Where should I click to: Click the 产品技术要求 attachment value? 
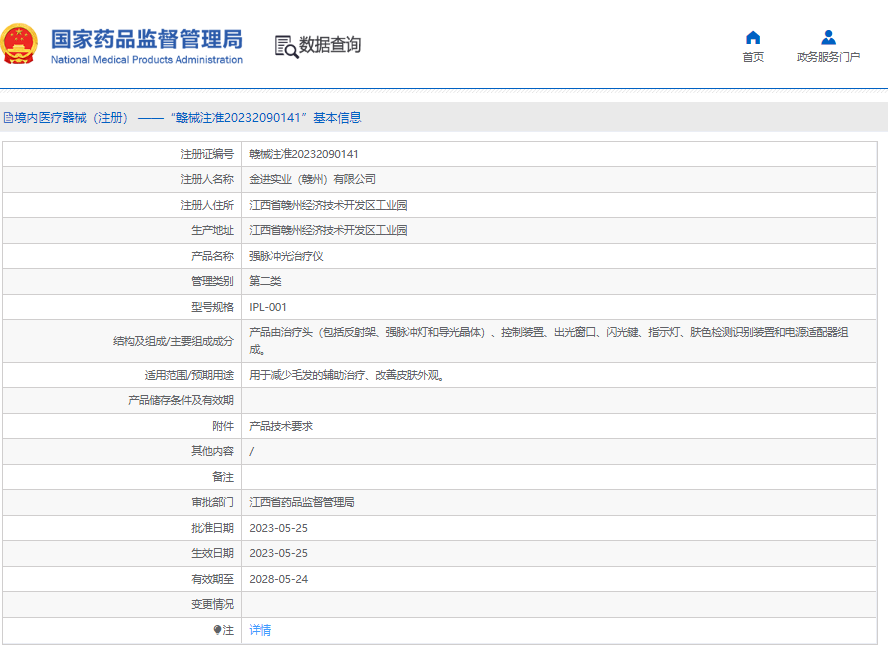(281, 426)
